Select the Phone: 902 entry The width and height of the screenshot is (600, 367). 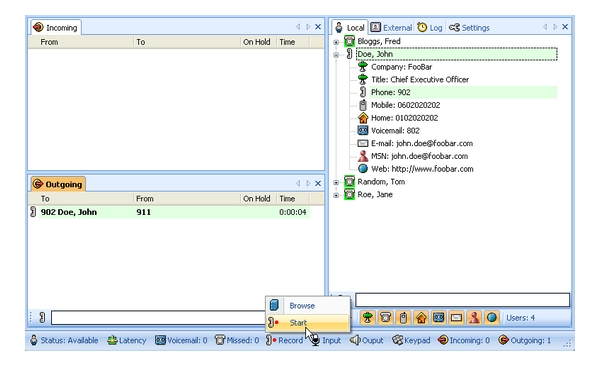[x=391, y=92]
